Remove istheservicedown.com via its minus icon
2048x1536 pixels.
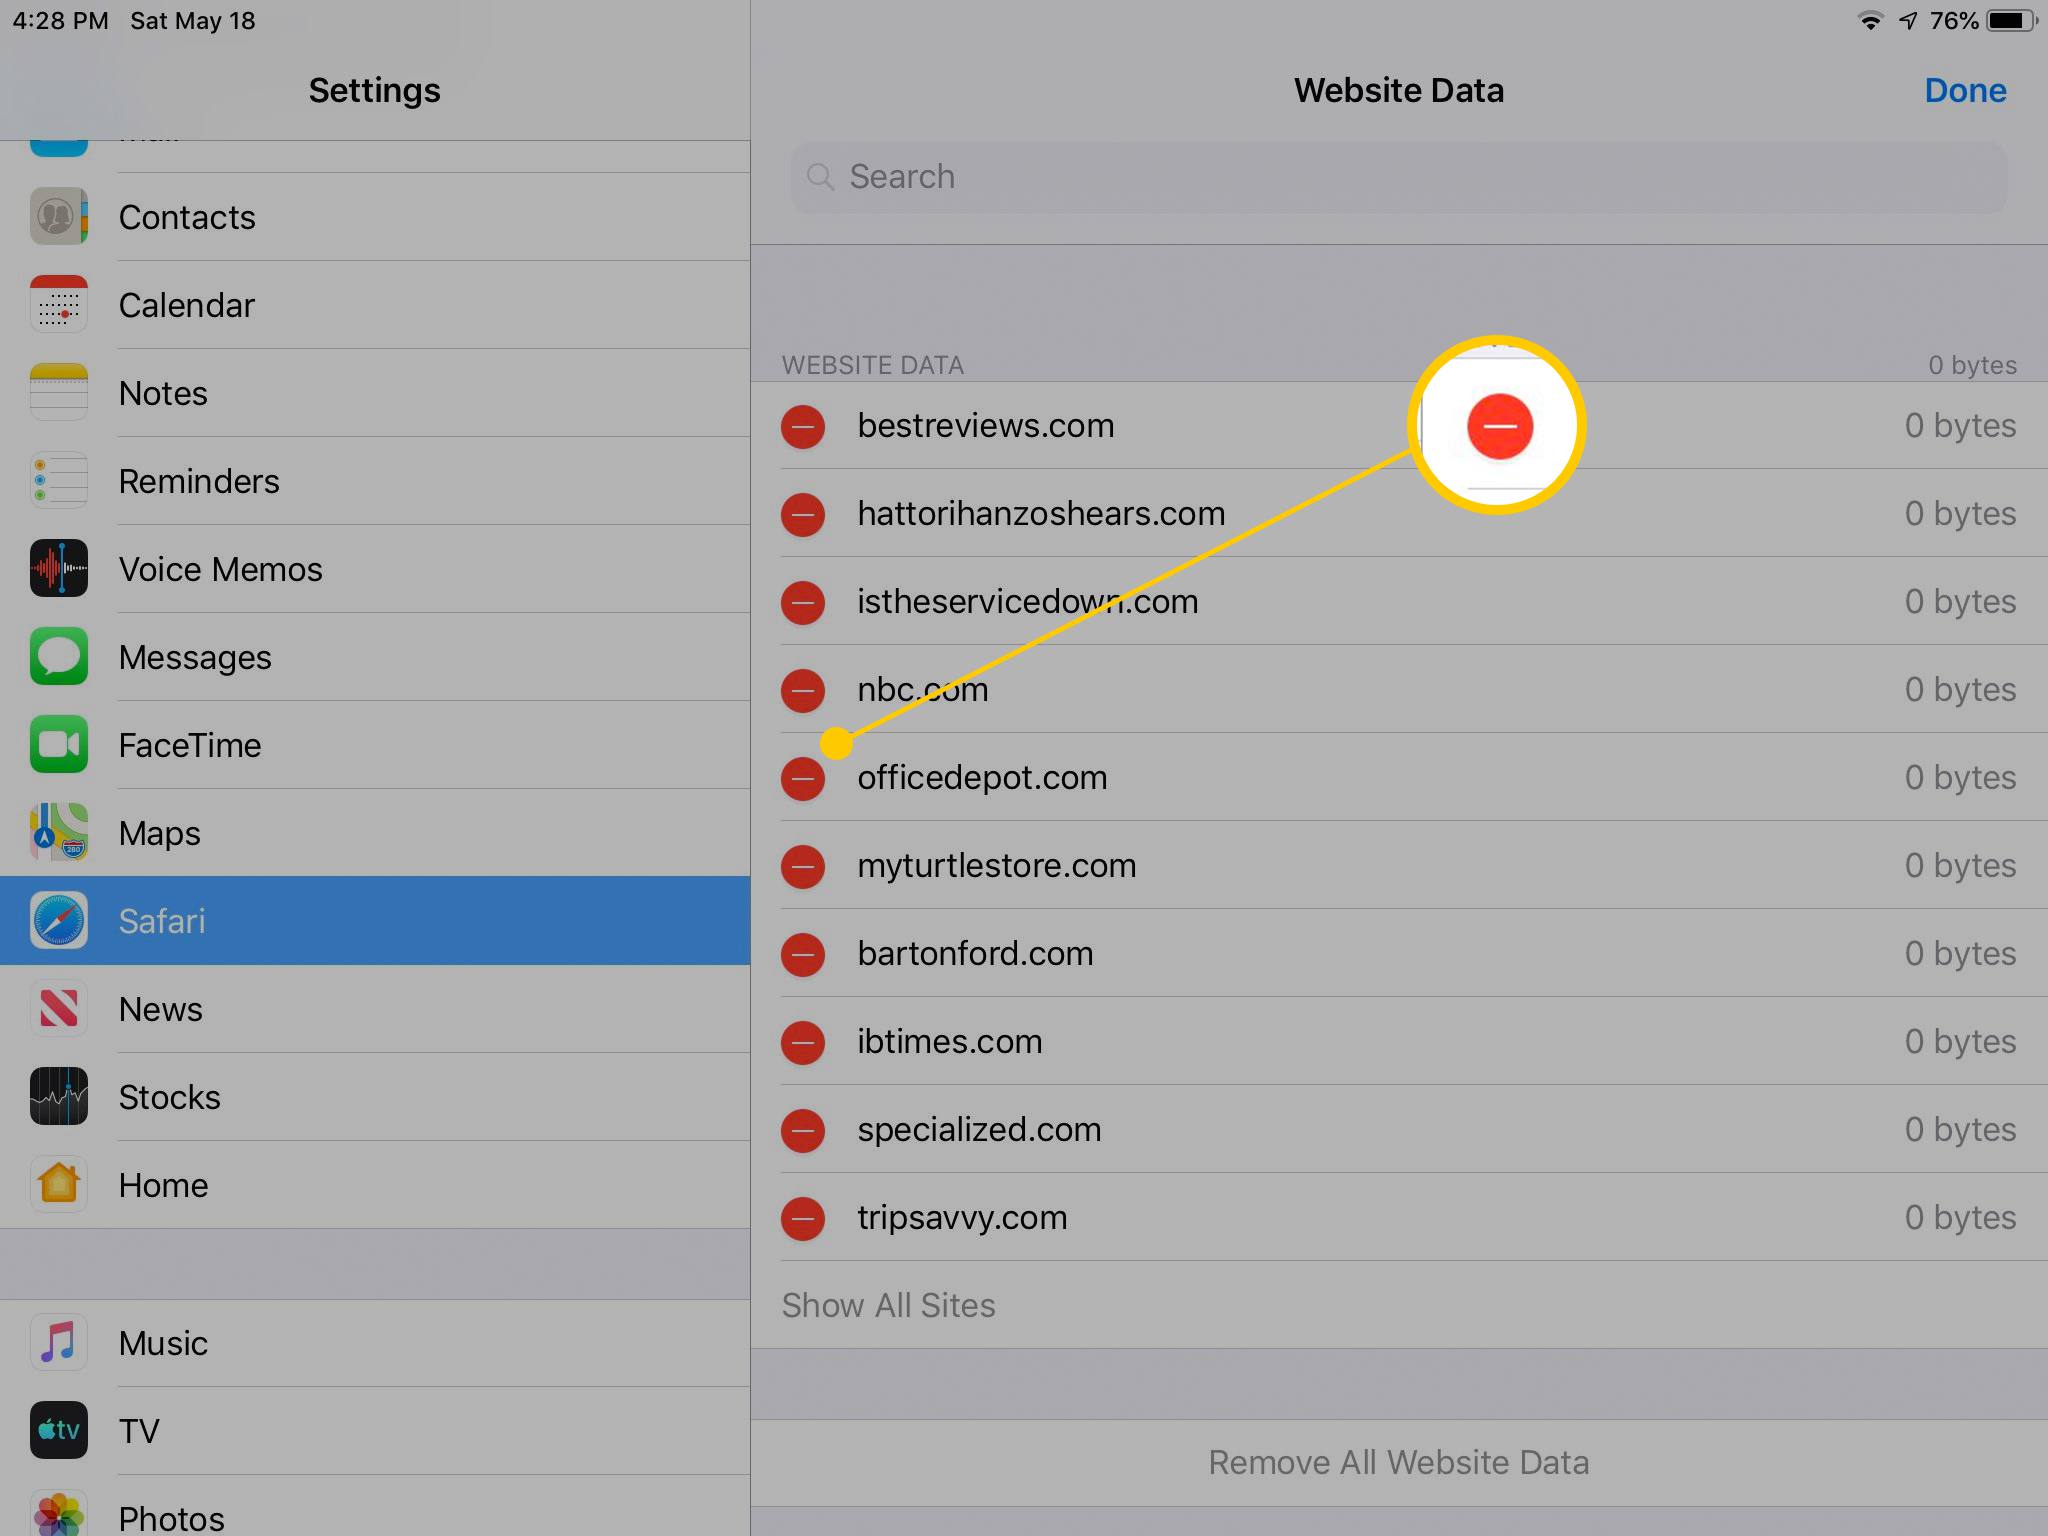(x=803, y=603)
